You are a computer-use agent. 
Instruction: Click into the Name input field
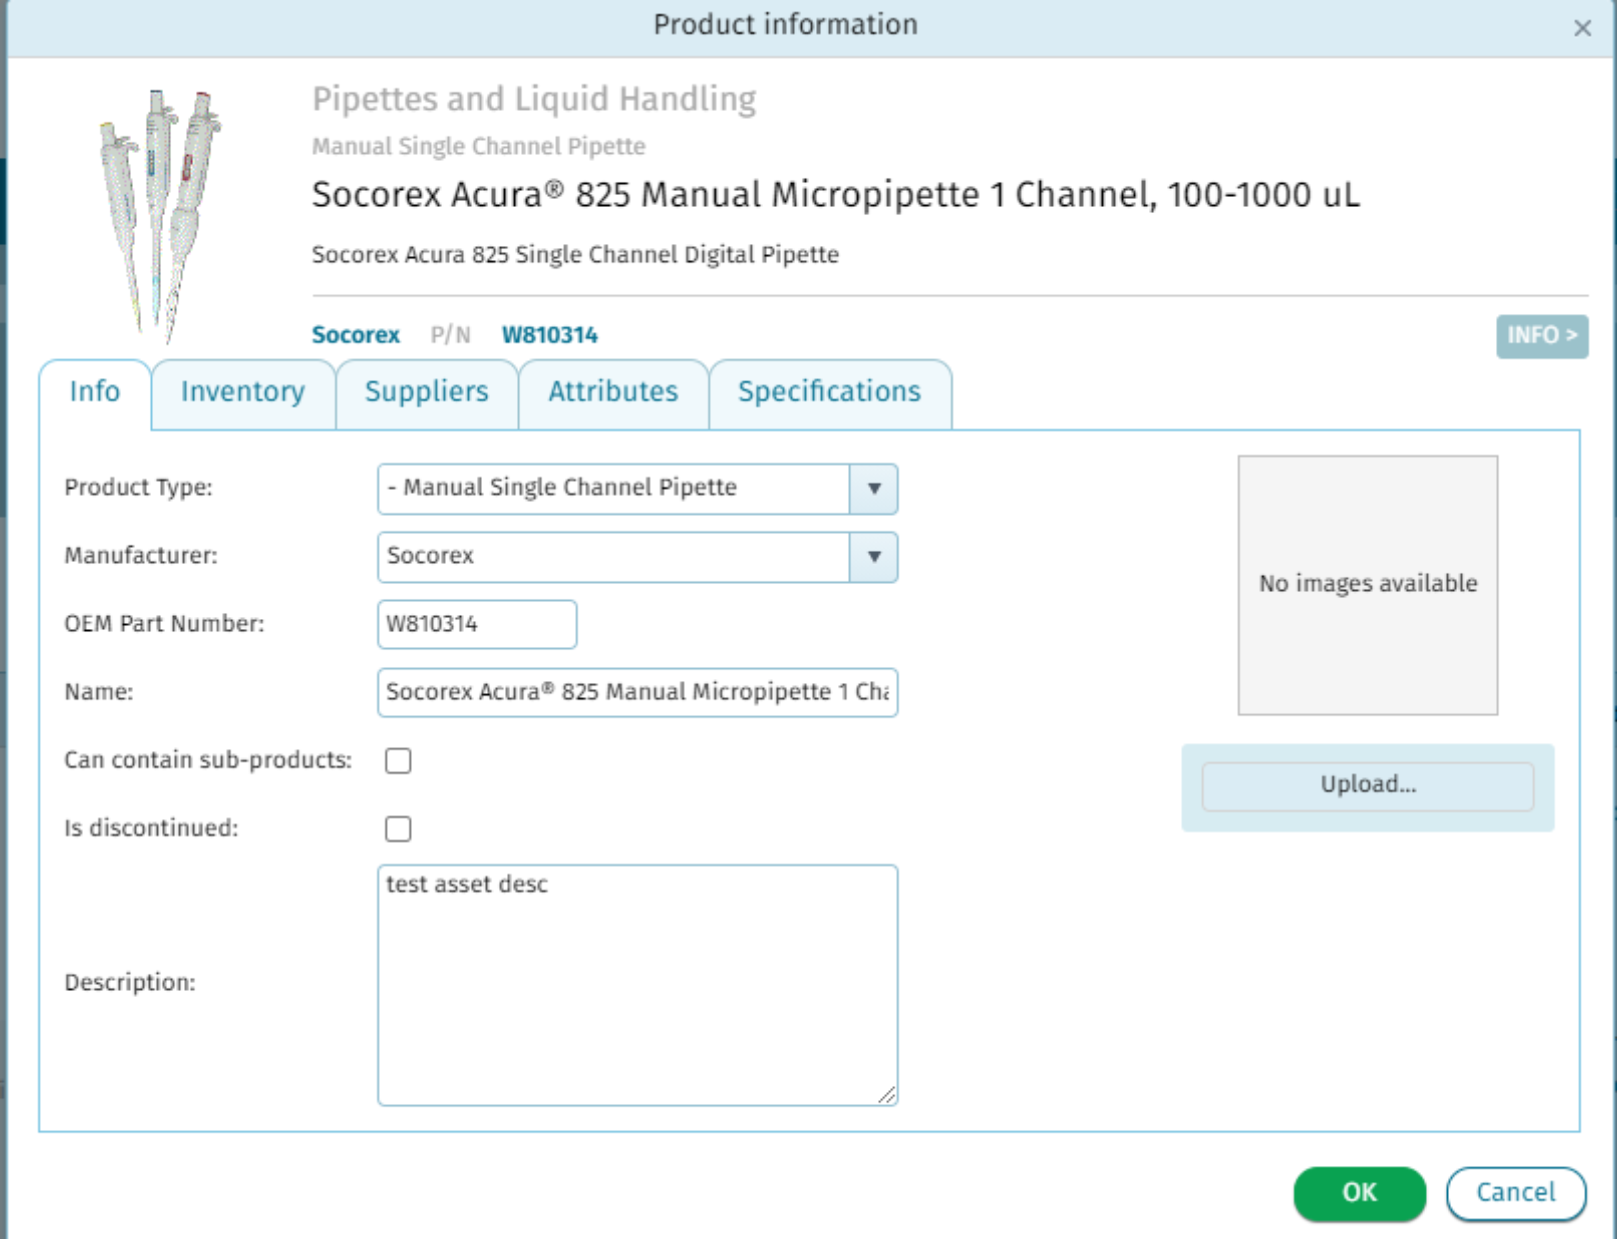point(637,692)
